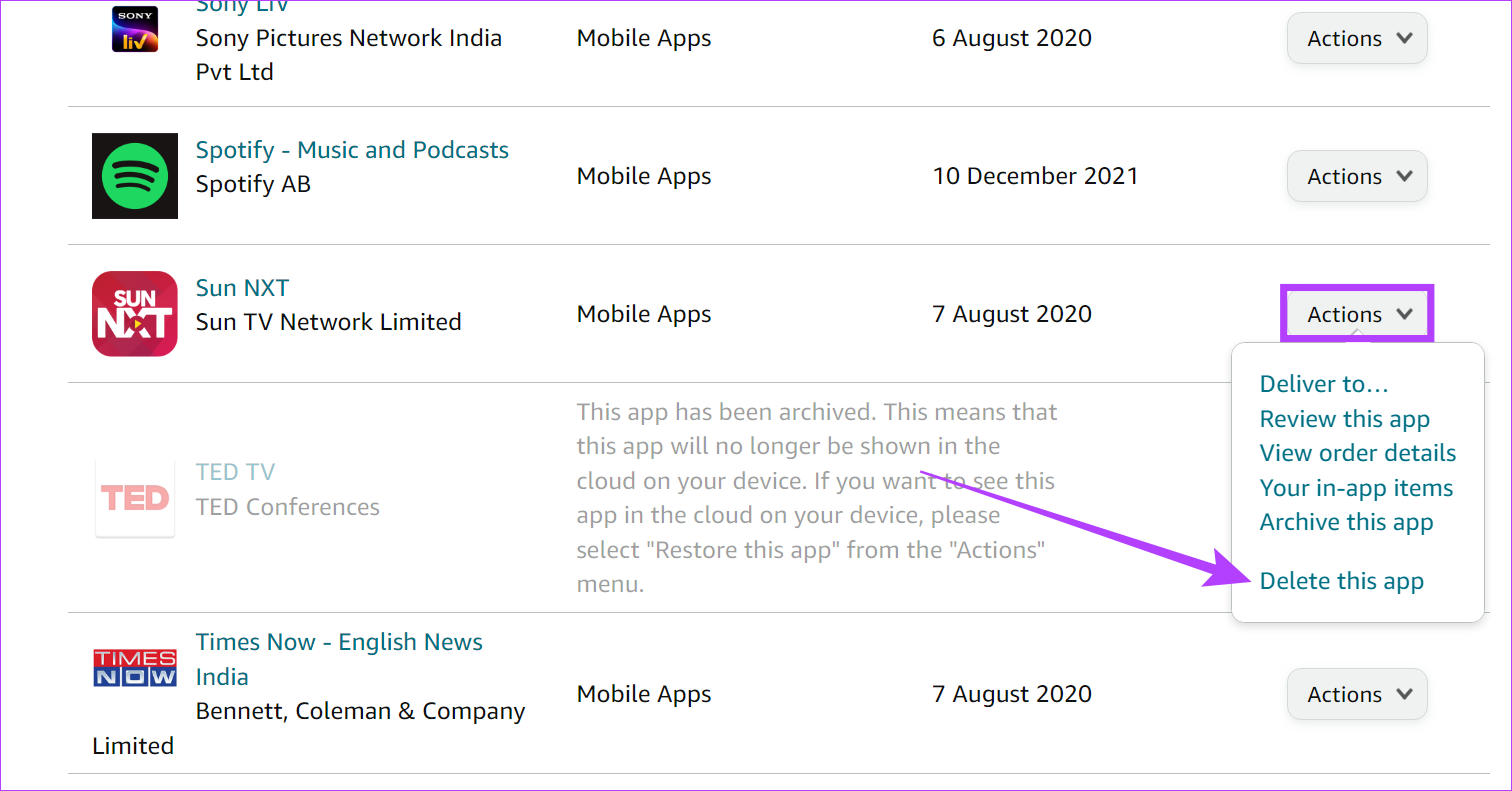Viewport: 1512px width, 791px height.
Task: Click the Times Now app icon
Action: click(135, 668)
